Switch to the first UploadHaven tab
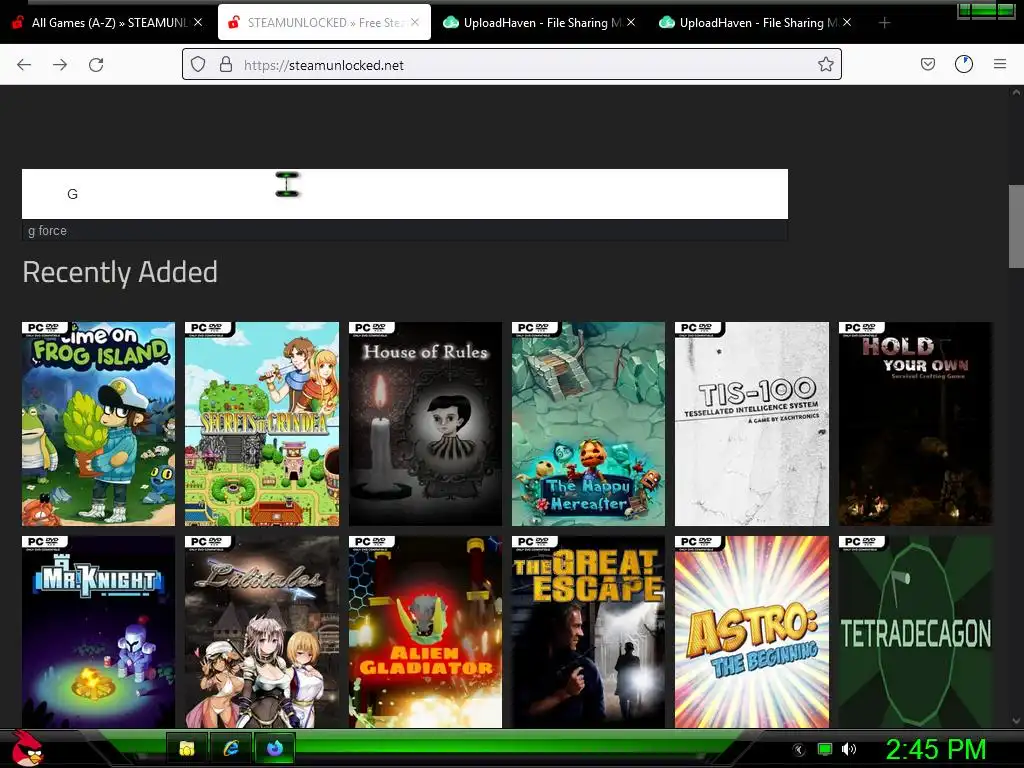 click(x=541, y=23)
